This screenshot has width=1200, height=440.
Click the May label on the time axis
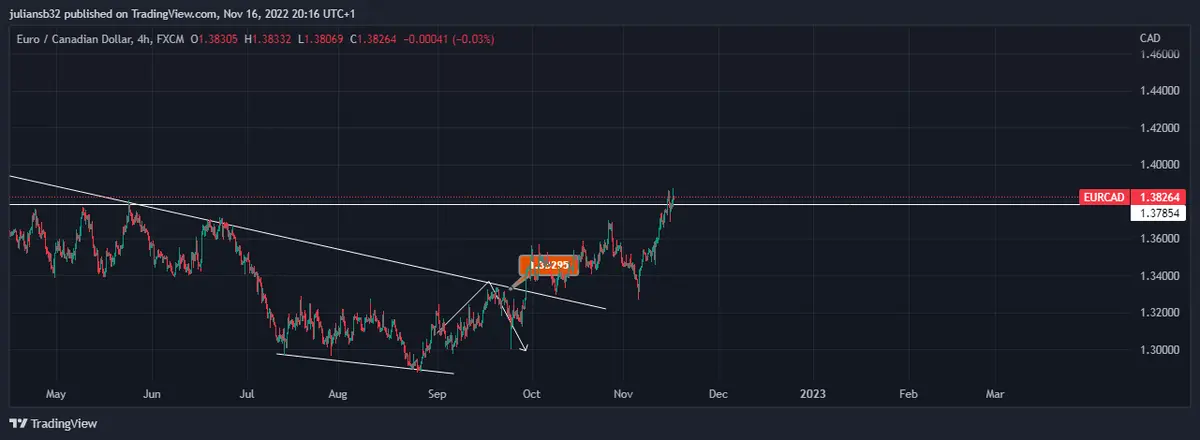[56, 394]
